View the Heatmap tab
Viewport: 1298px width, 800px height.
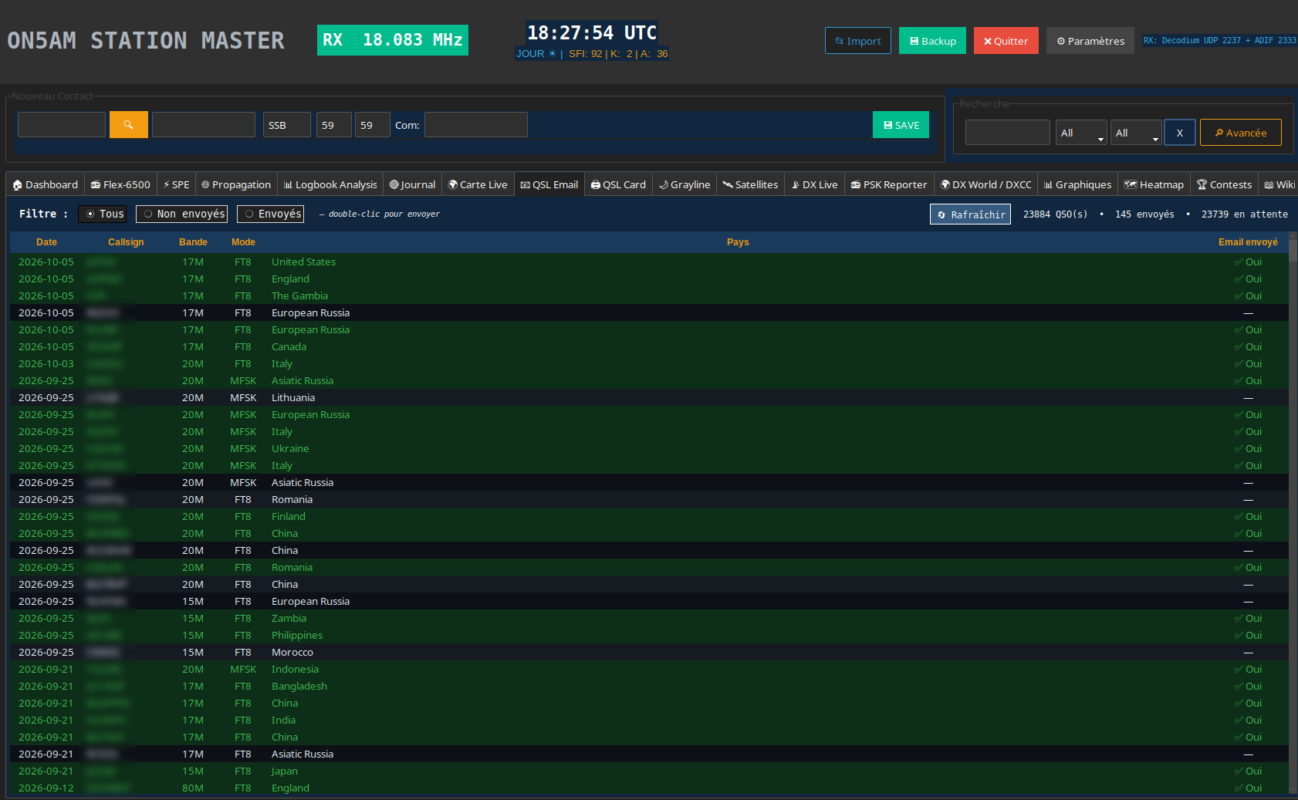click(1154, 184)
